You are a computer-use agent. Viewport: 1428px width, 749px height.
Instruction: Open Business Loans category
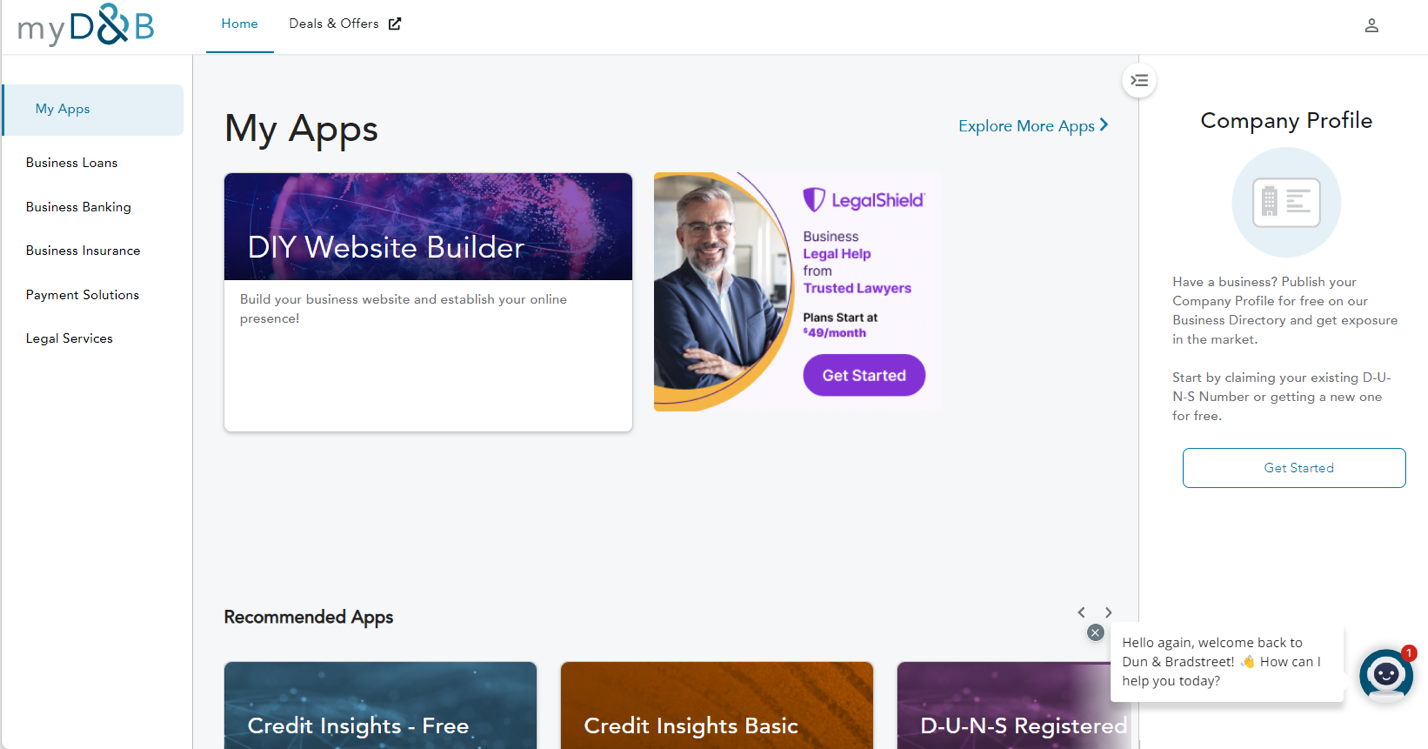coord(72,163)
